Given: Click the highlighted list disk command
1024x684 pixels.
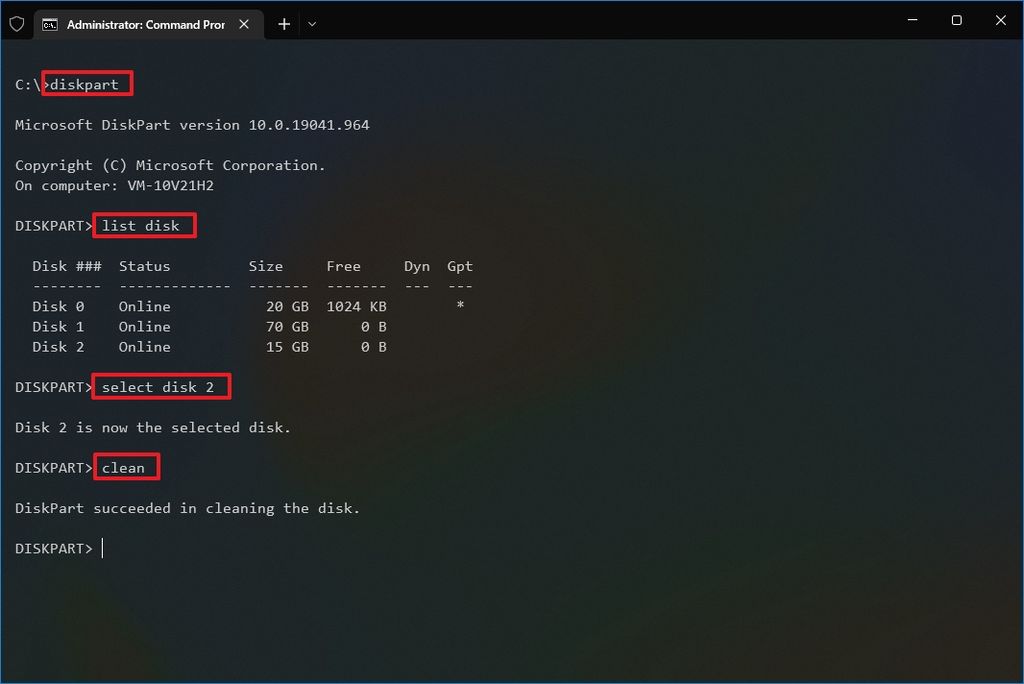Looking at the screenshot, I should (x=144, y=225).
